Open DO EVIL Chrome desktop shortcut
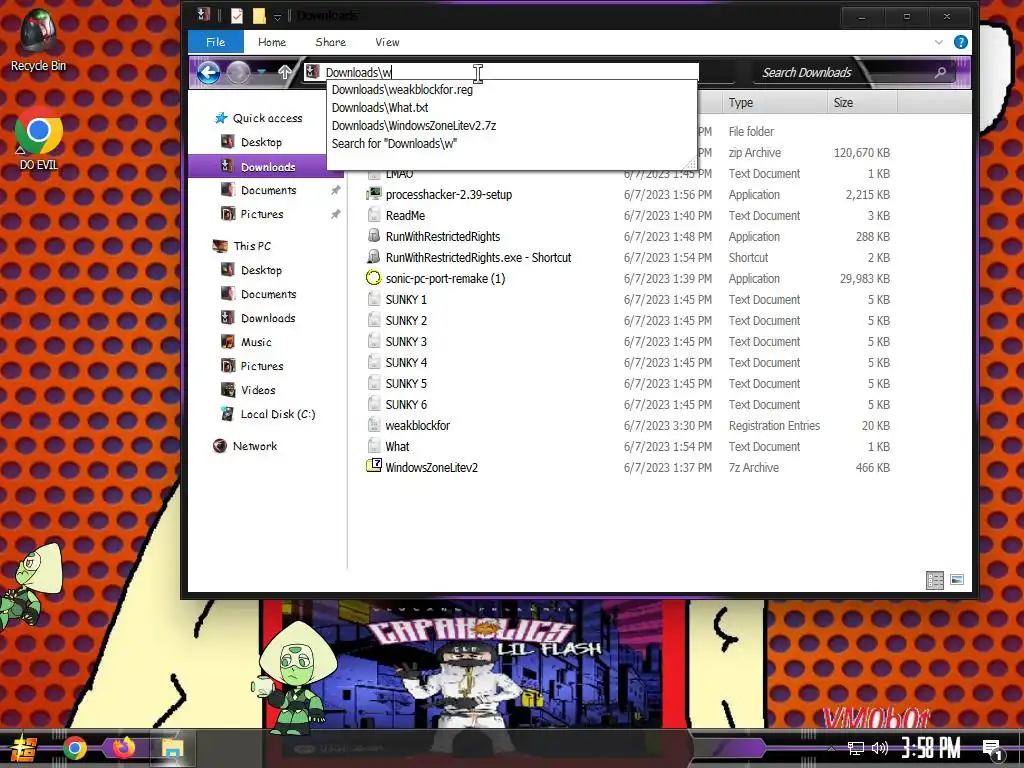The image size is (1024, 768). tap(39, 140)
